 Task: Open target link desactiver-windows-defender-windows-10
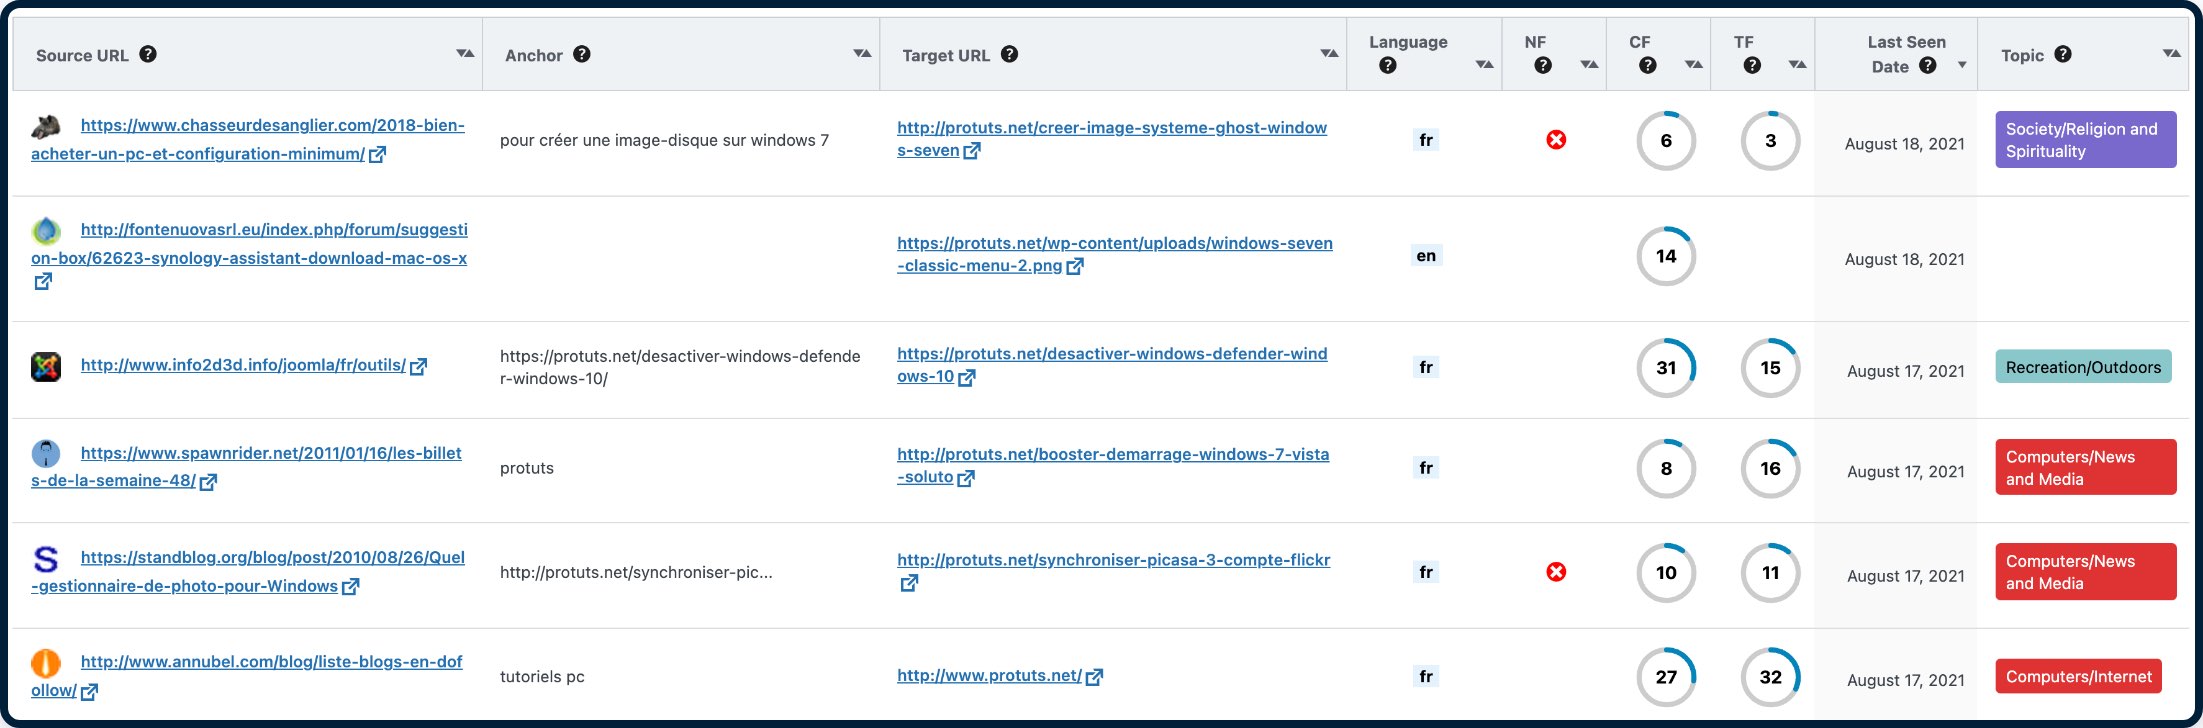[1112, 365]
